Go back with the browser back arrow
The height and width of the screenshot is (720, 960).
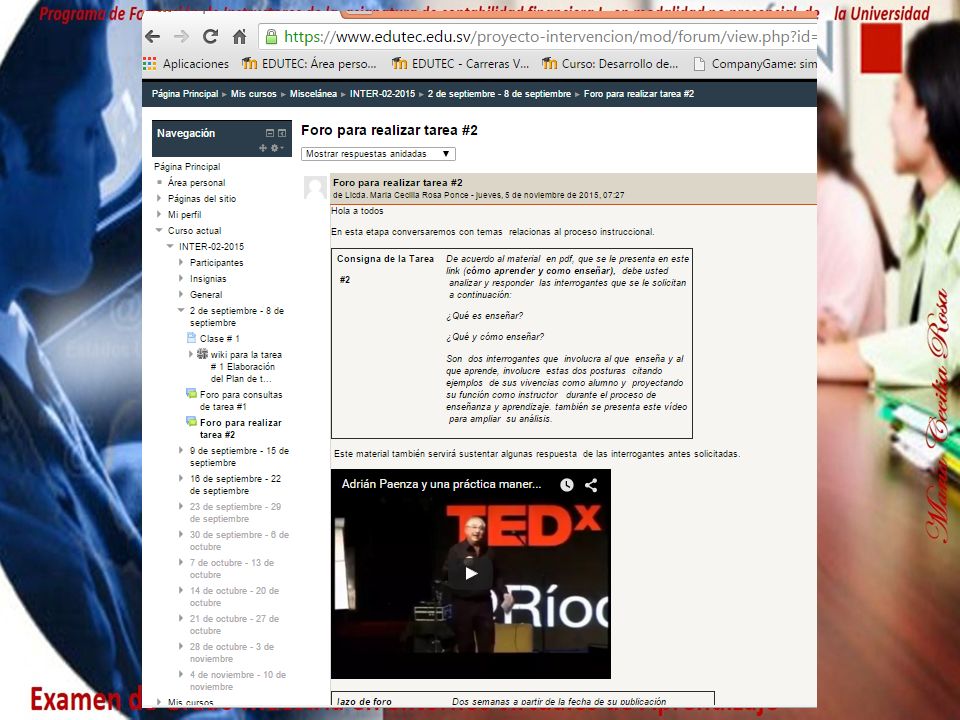click(x=152, y=37)
